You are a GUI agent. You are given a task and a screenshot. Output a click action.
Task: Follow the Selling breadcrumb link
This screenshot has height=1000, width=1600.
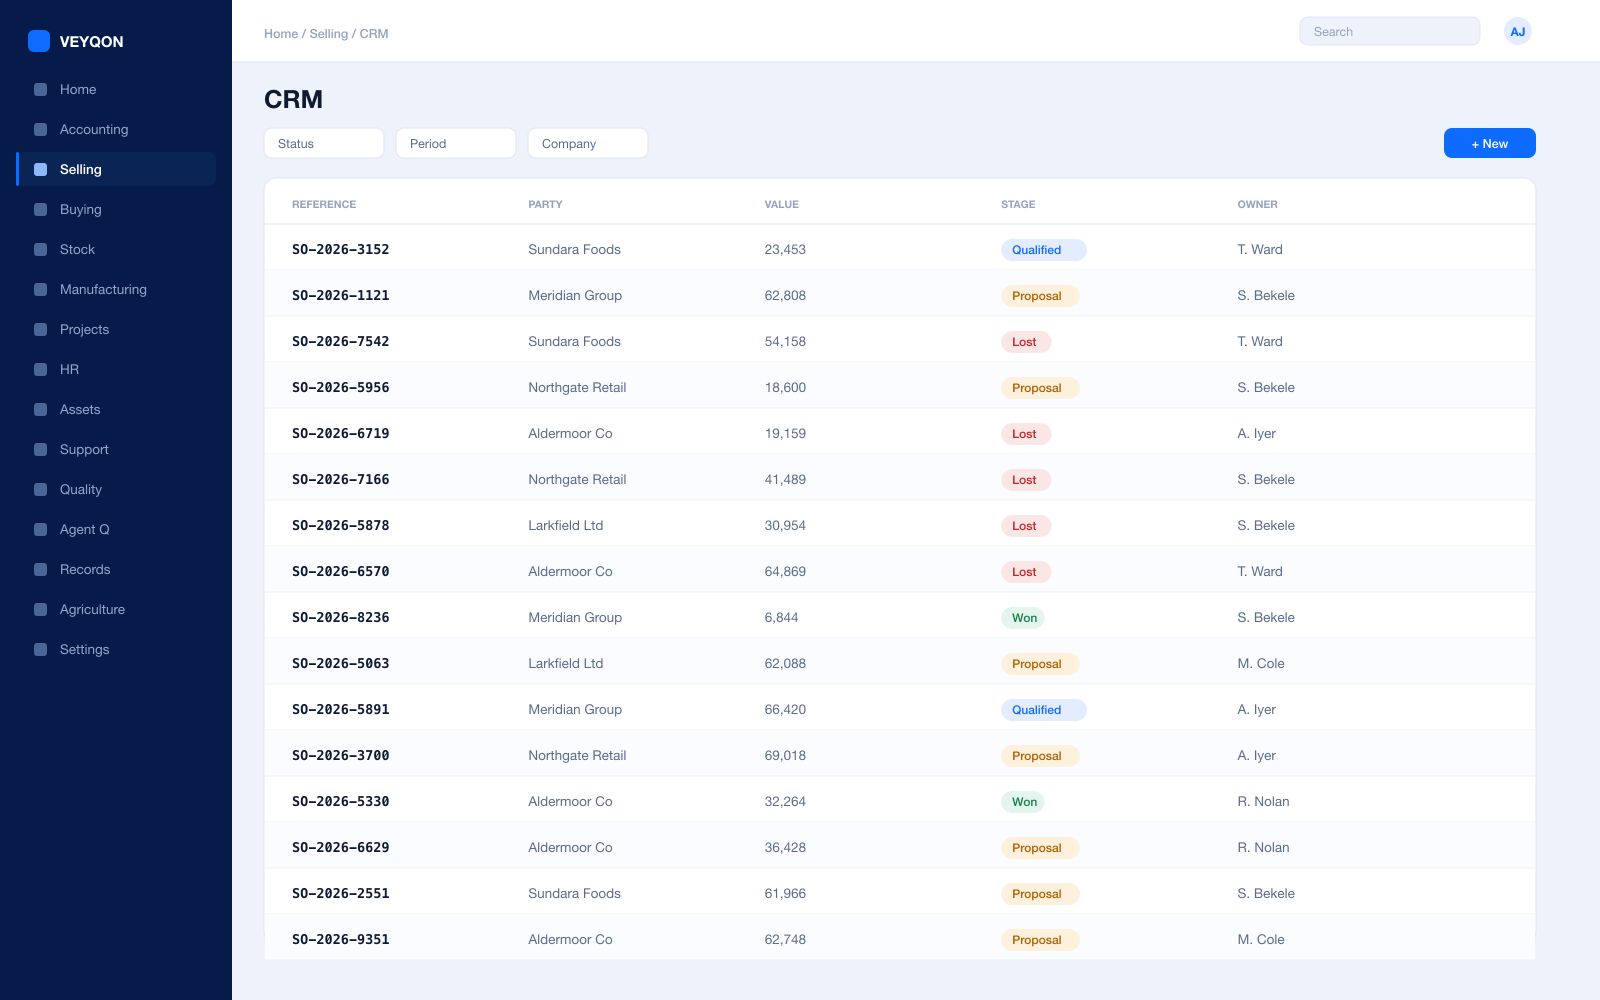[x=329, y=33]
